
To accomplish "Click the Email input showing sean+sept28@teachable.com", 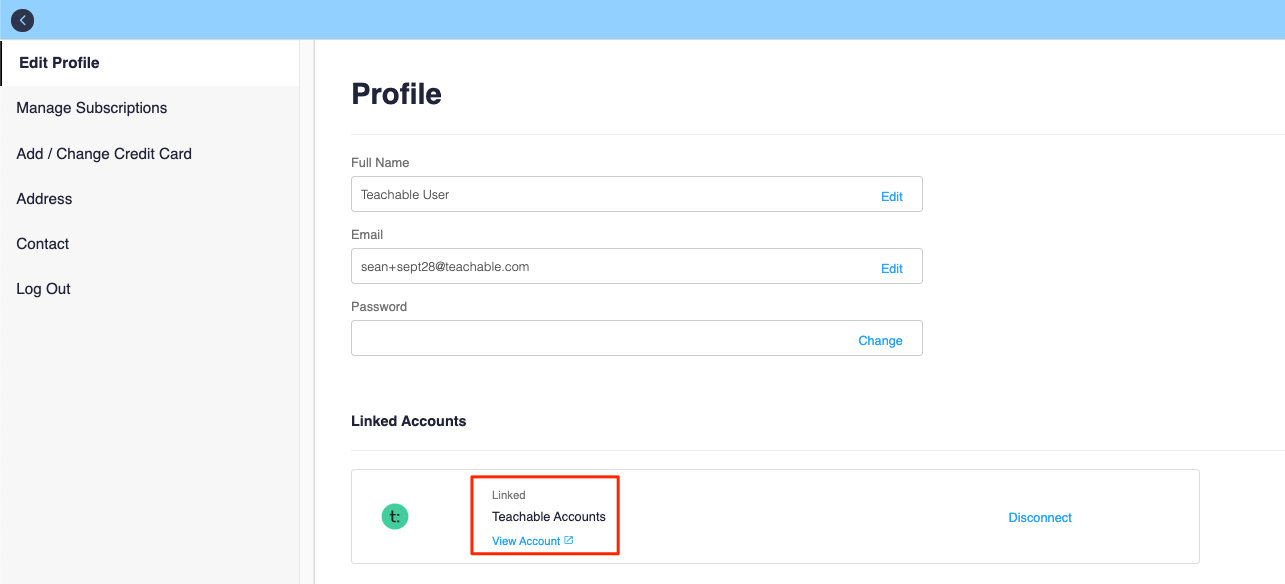I will tap(637, 266).
